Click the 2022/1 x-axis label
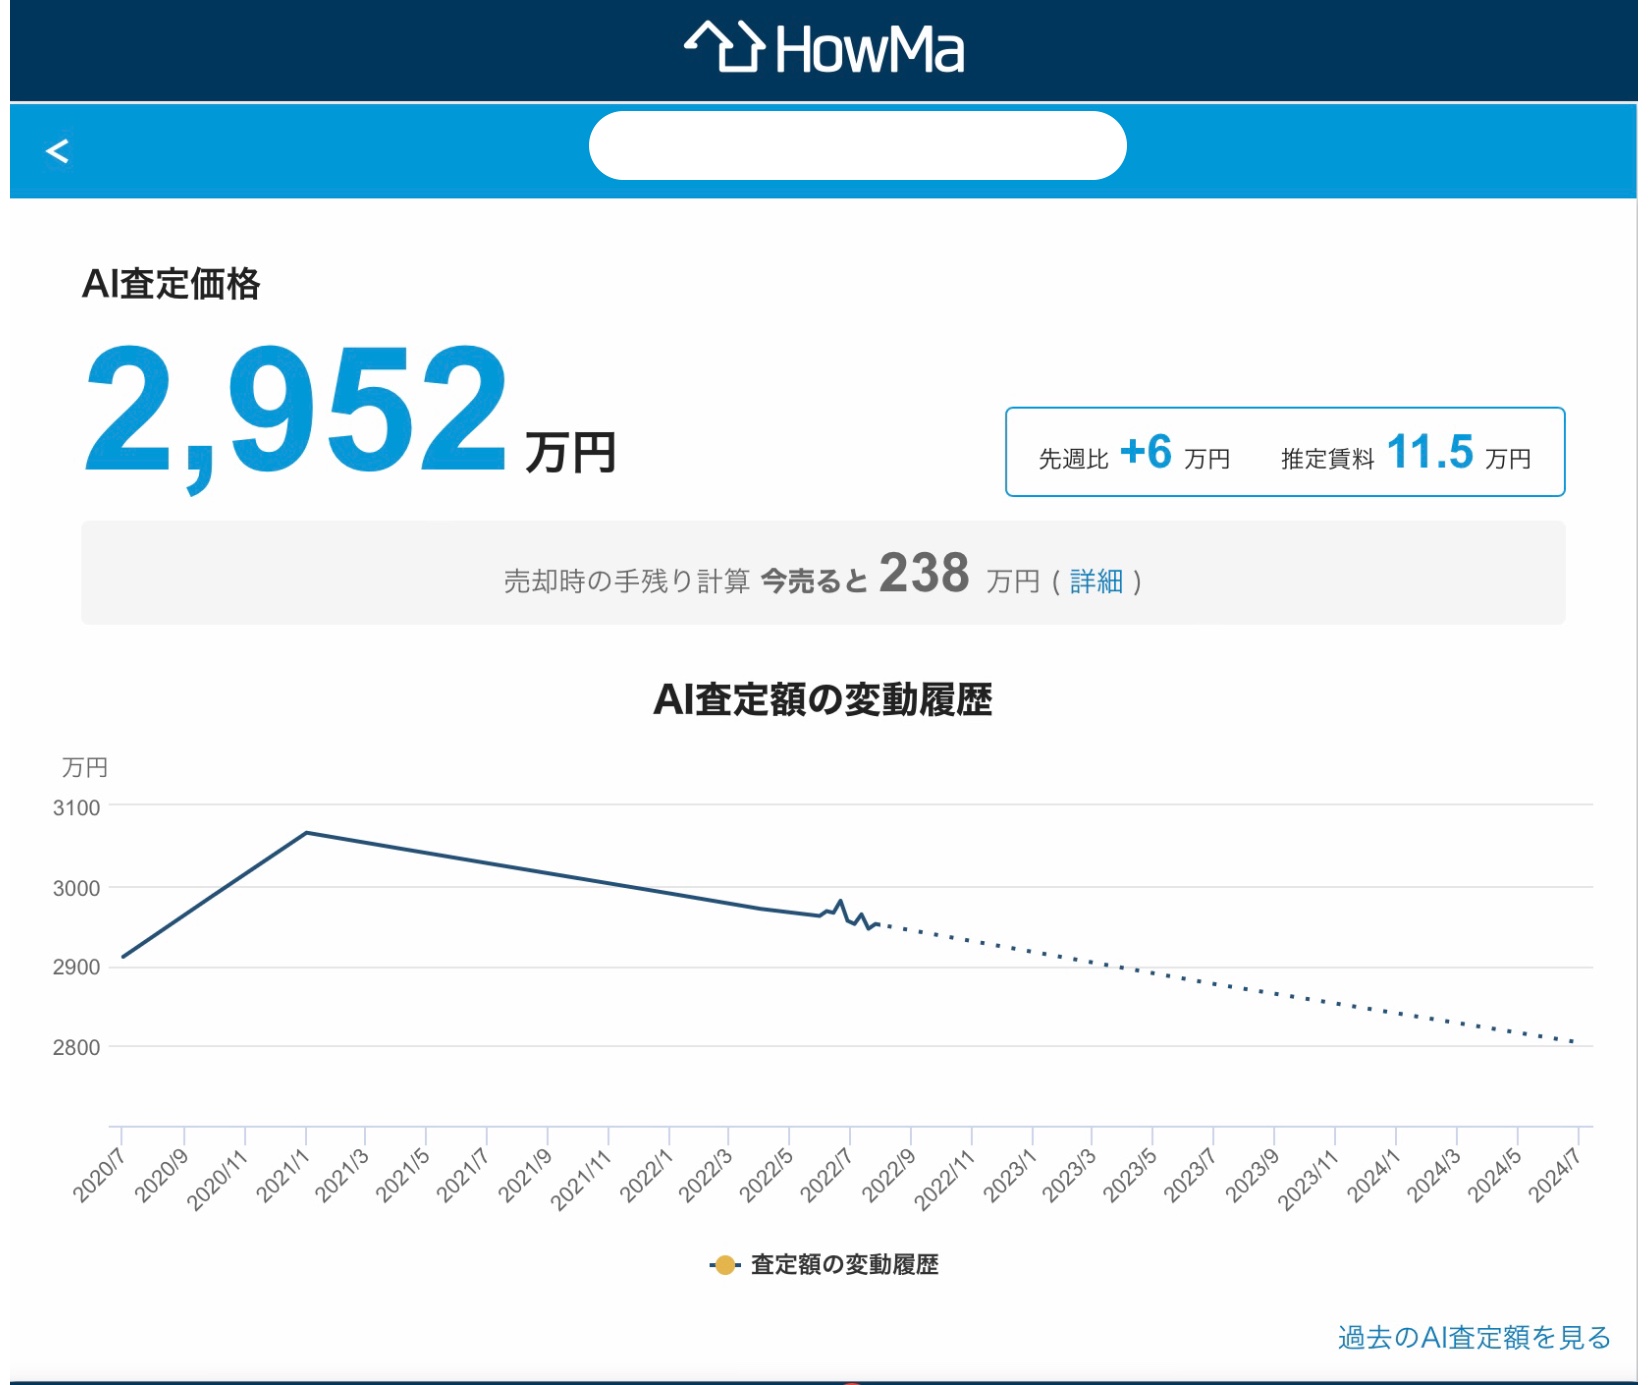1649x1385 pixels. click(645, 1175)
